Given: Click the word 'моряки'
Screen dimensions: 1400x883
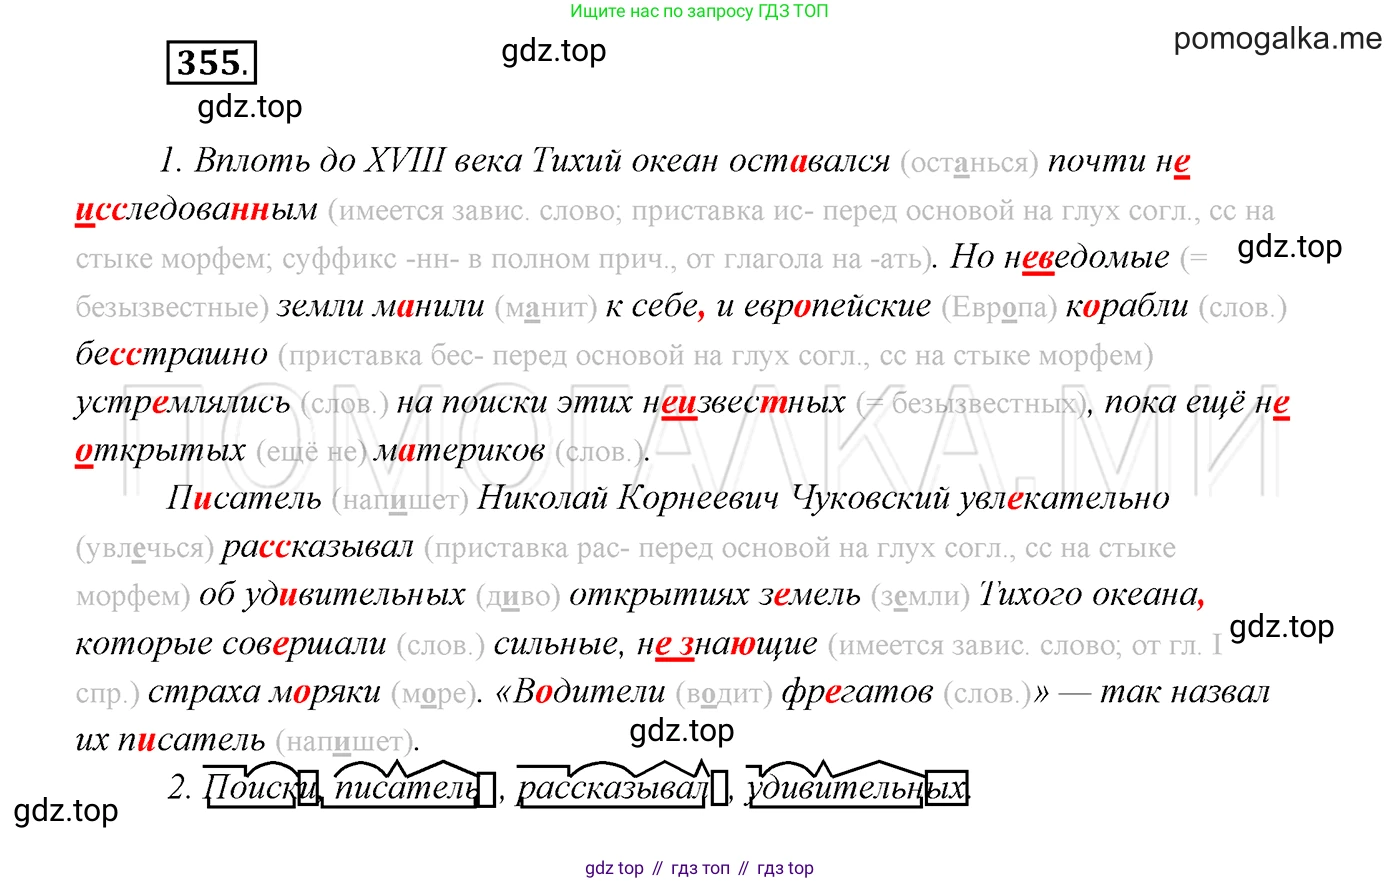Looking at the screenshot, I should coord(325,691).
